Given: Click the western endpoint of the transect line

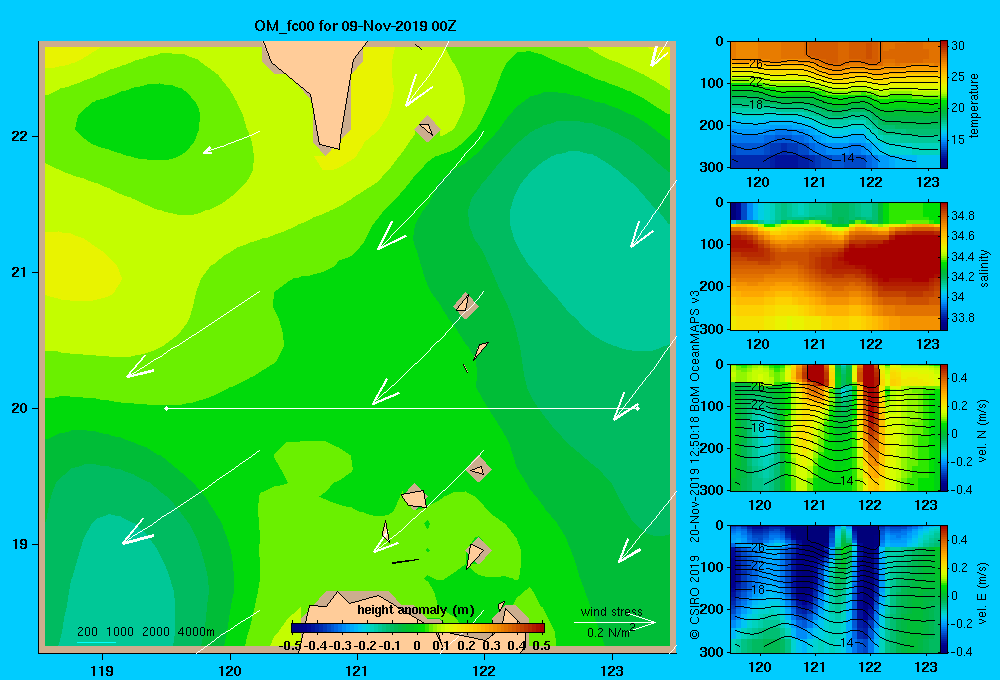Looking at the screenshot, I should click(166, 408).
